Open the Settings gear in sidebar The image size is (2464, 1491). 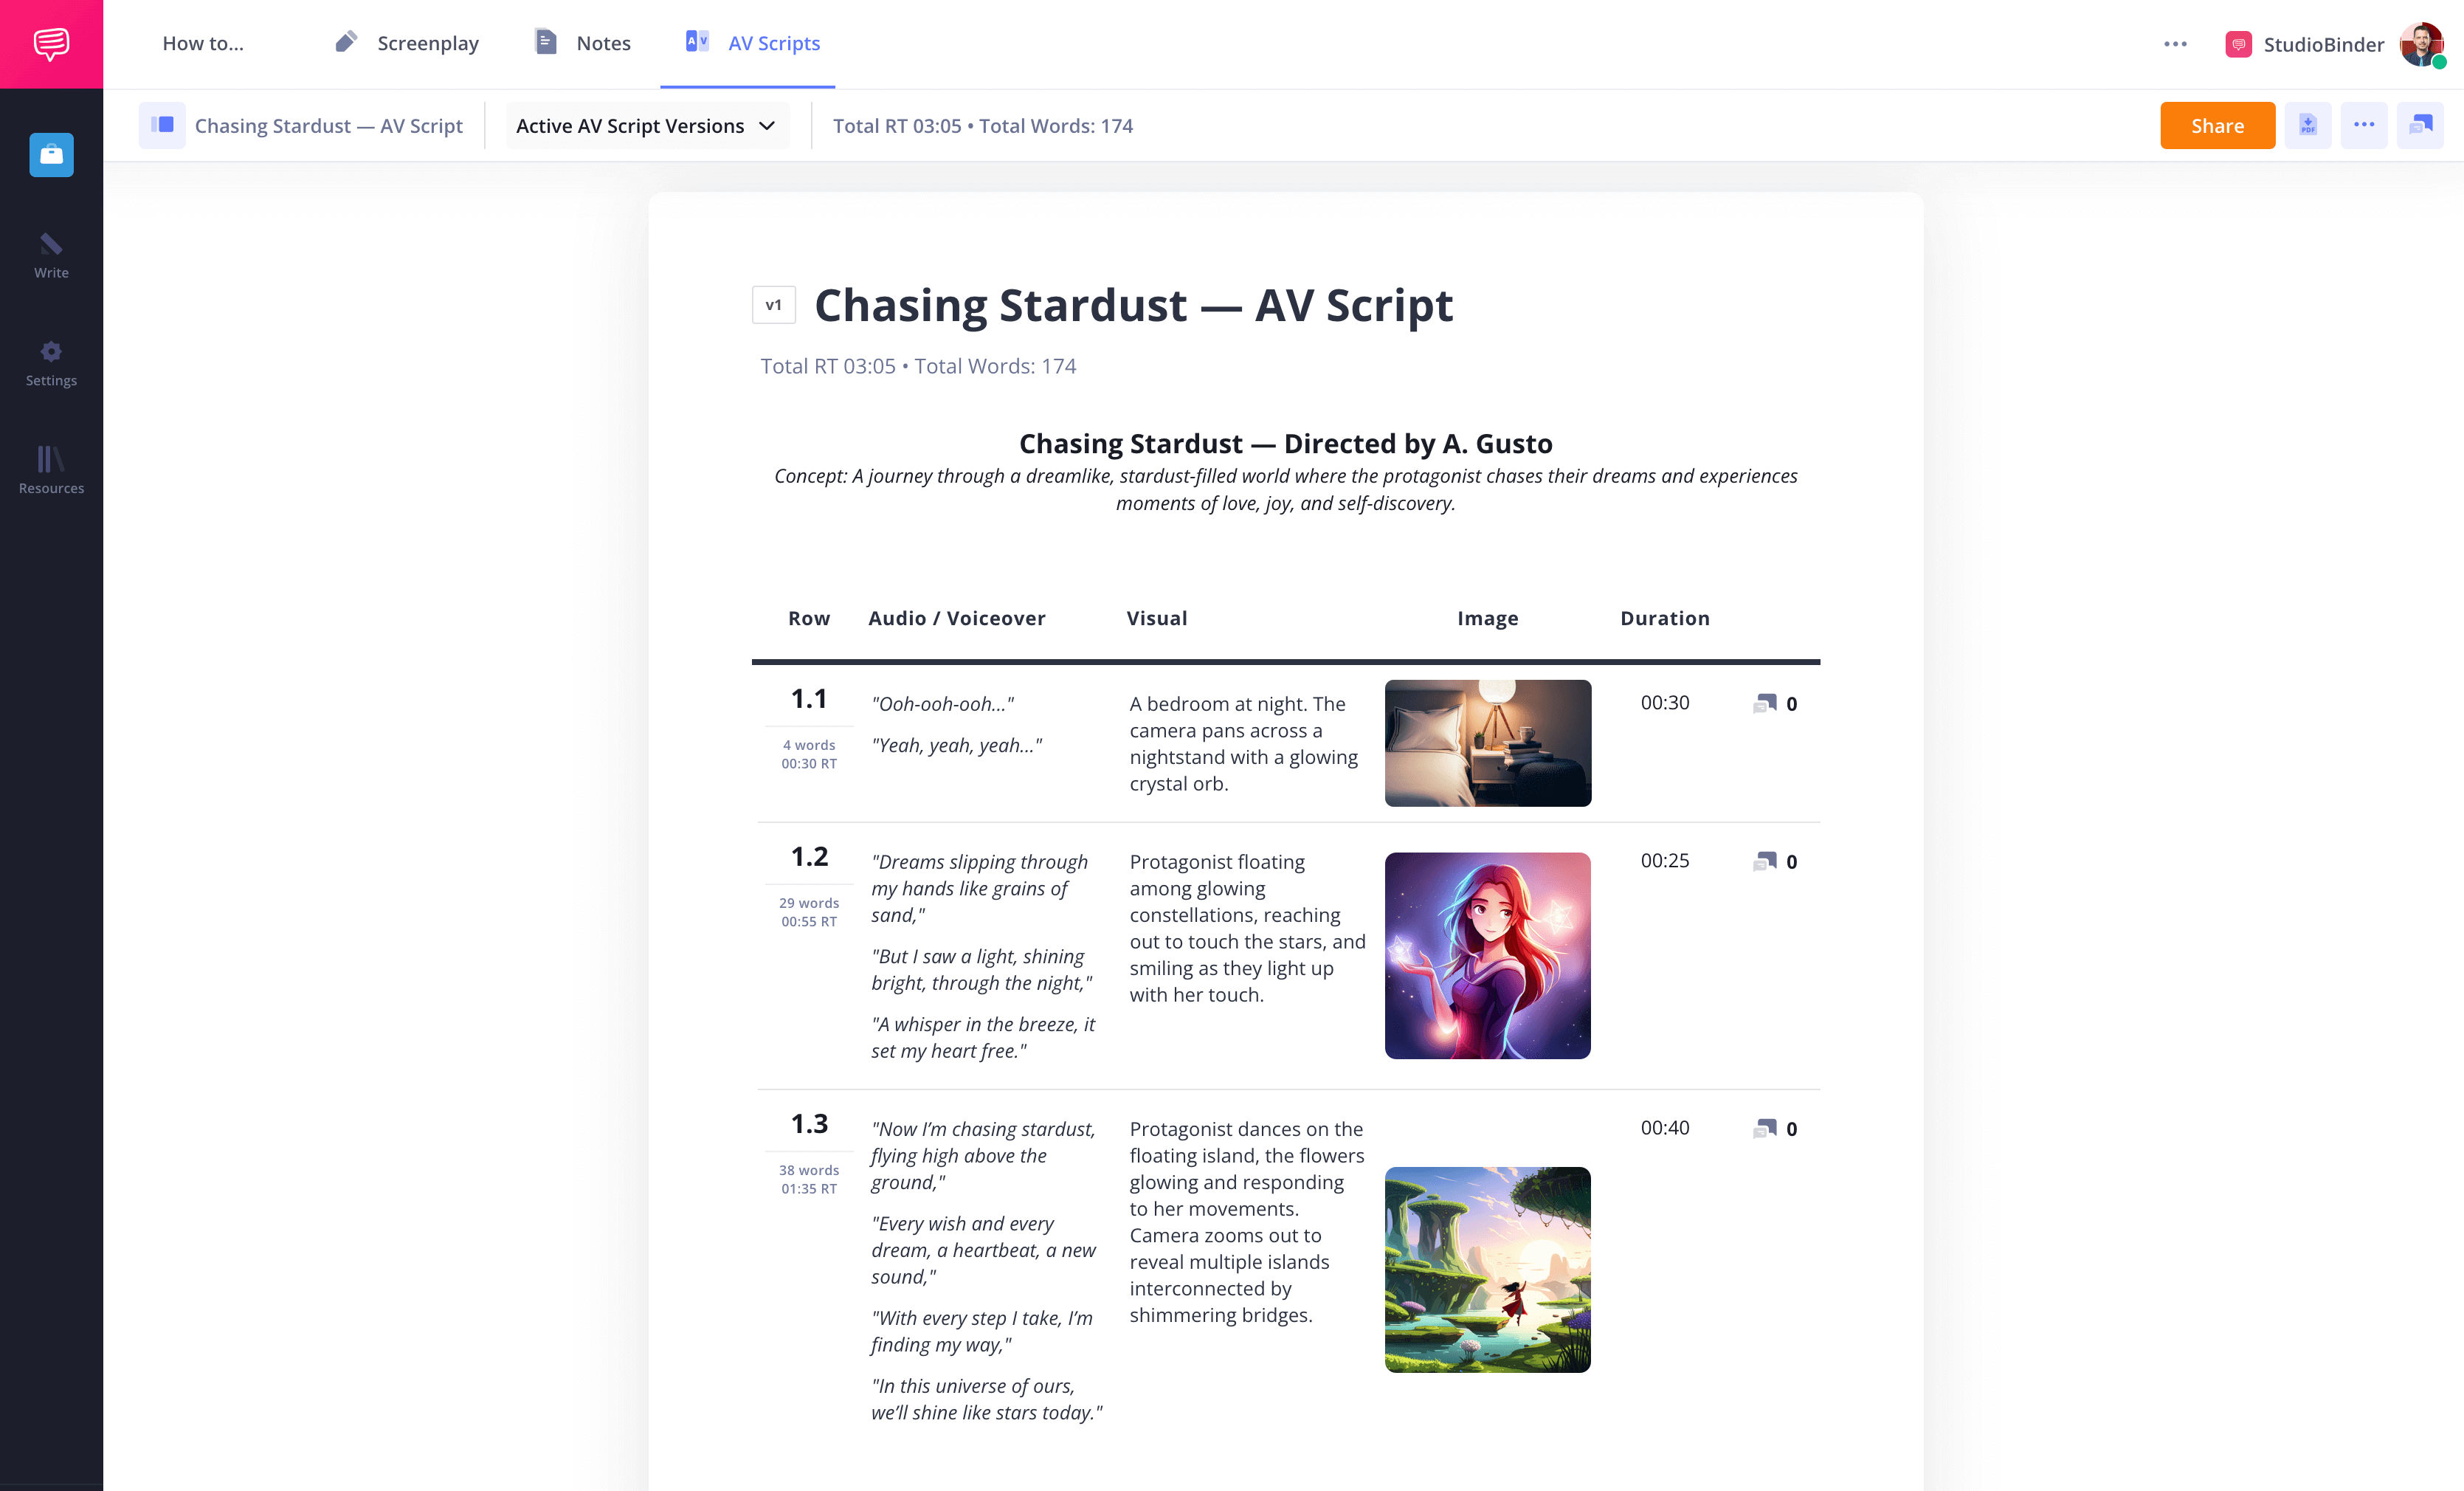(51, 363)
